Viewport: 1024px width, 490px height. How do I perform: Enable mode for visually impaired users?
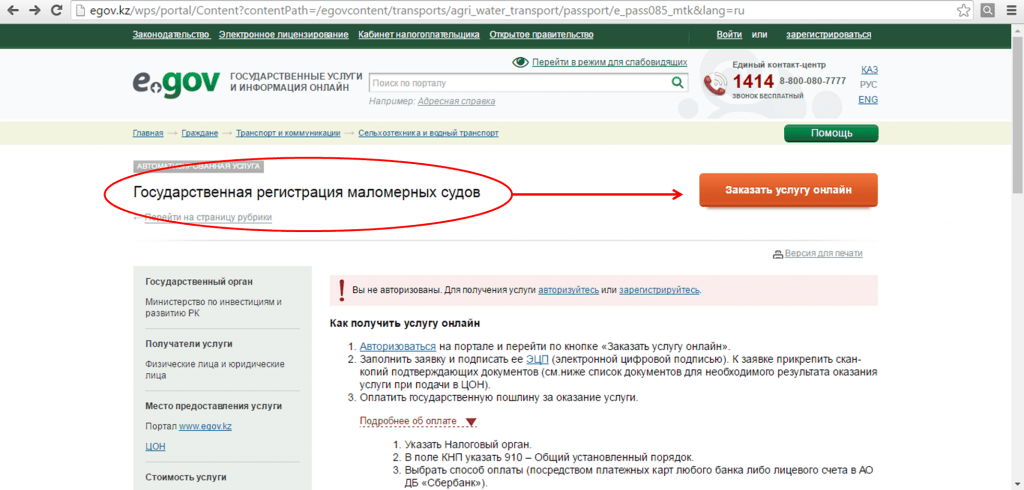point(608,62)
